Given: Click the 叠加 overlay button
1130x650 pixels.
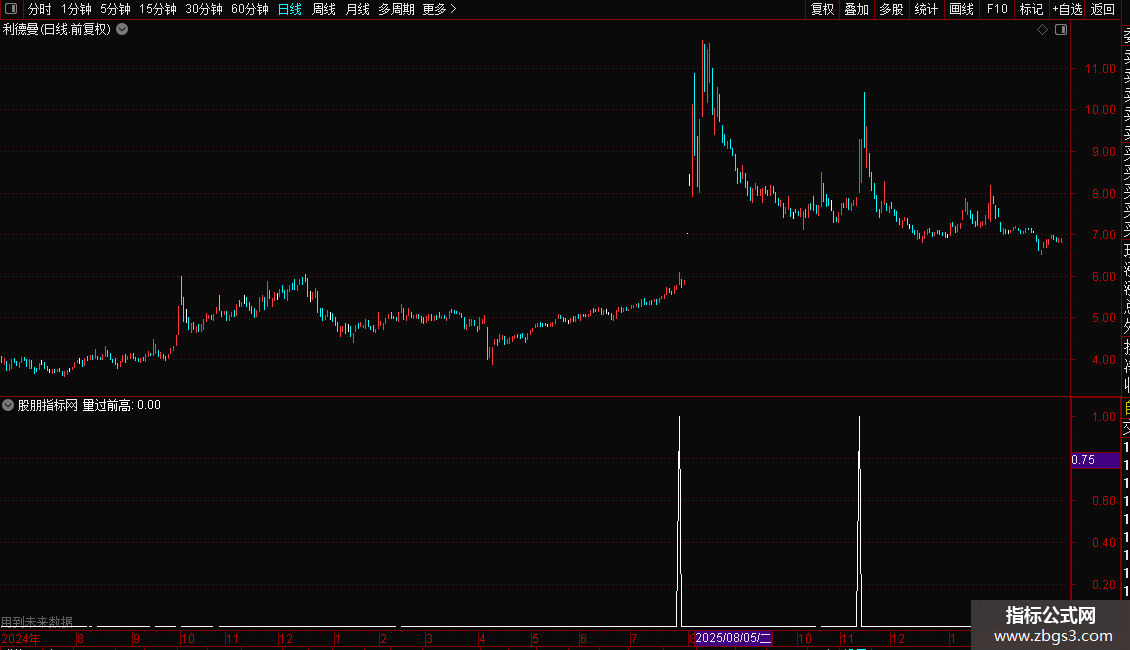Looking at the screenshot, I should 857,9.
